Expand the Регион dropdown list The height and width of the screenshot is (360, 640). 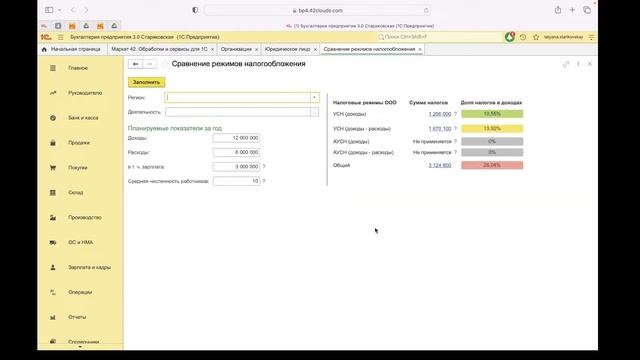point(314,98)
